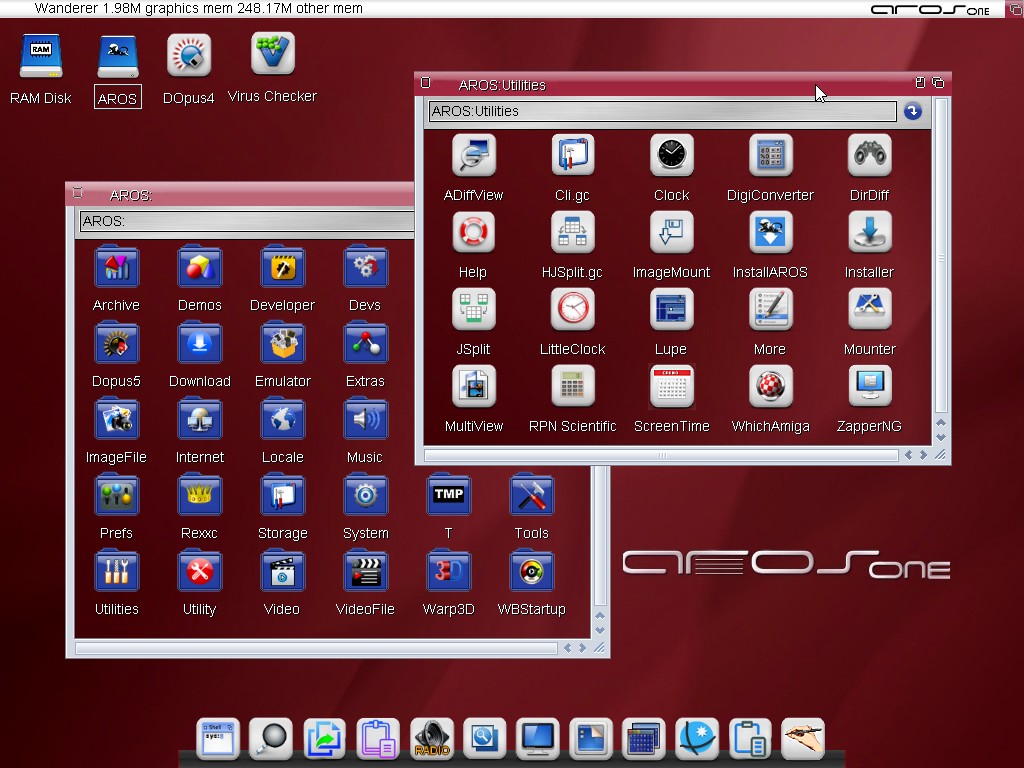
Task: Open the DirDiff binoculars icon
Action: click(x=869, y=156)
